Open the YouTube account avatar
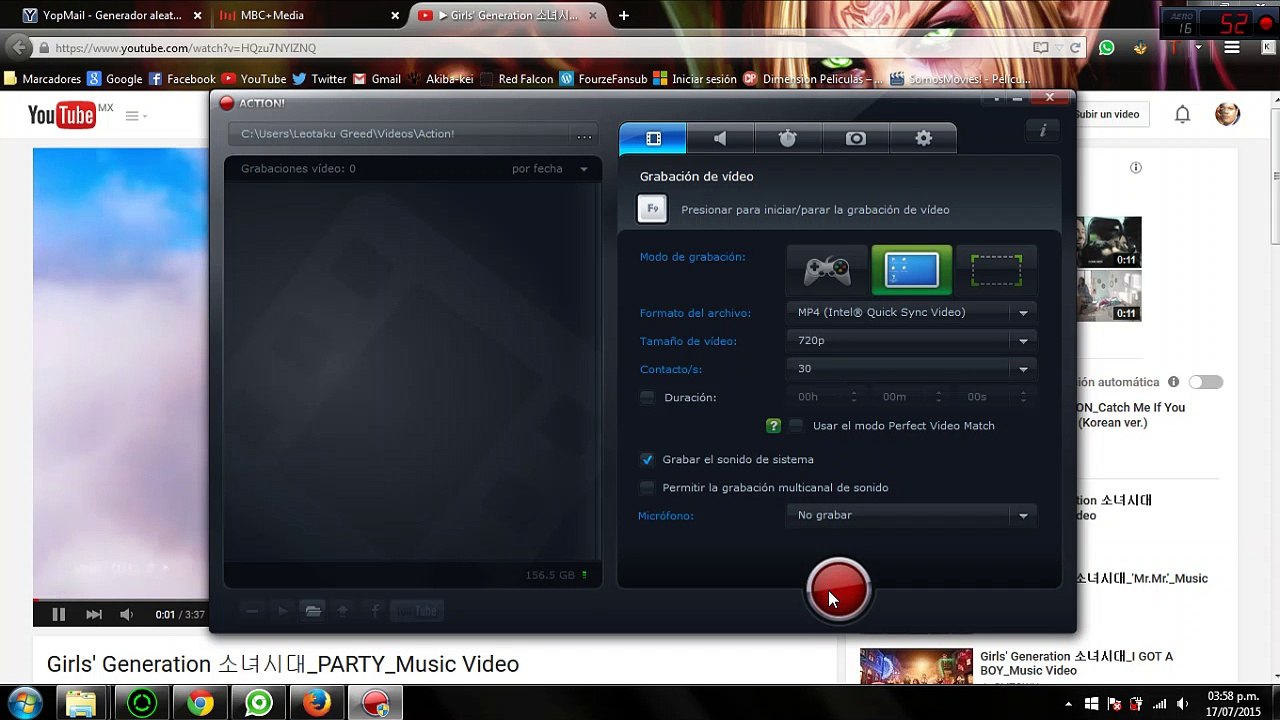The width and height of the screenshot is (1280, 720). (x=1227, y=114)
